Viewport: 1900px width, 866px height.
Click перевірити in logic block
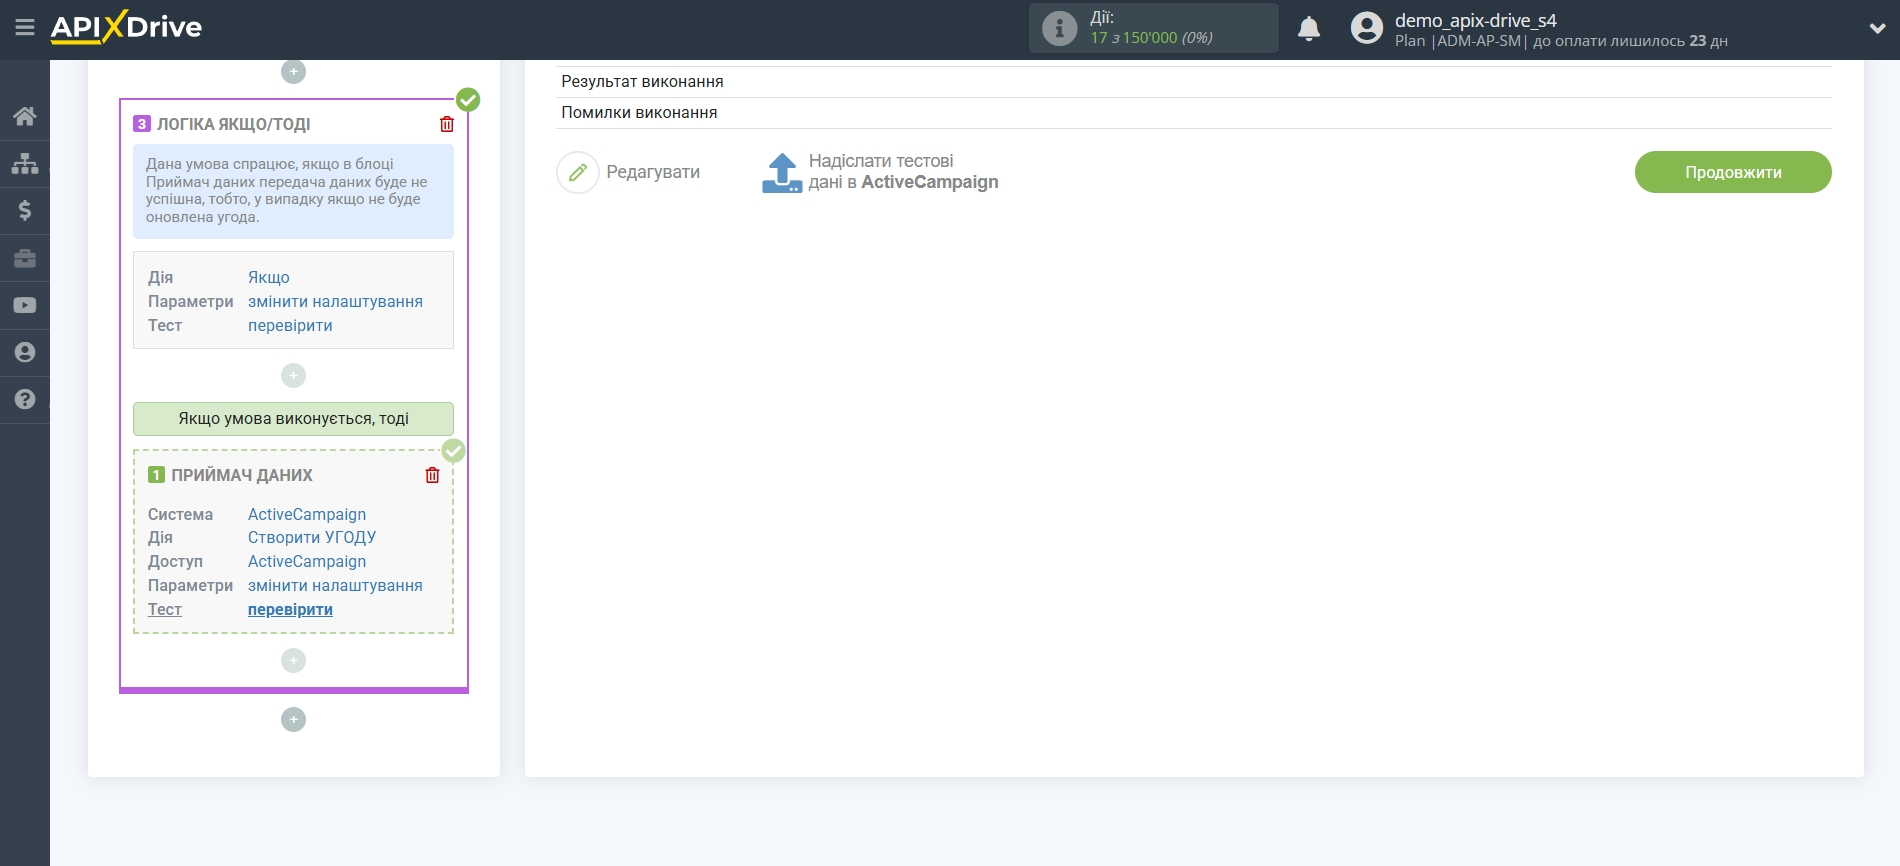(x=290, y=325)
